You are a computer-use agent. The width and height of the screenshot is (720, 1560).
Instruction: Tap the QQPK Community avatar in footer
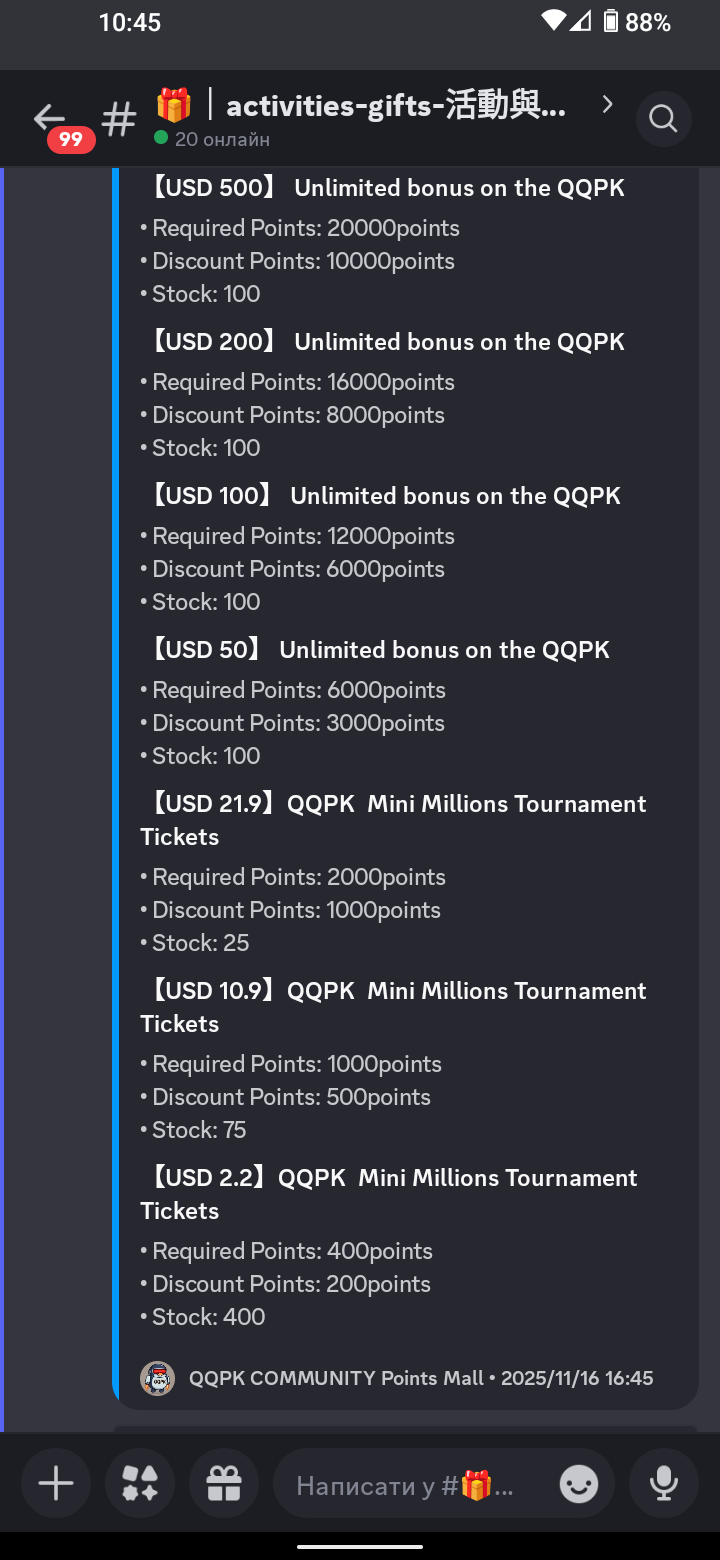point(158,1378)
